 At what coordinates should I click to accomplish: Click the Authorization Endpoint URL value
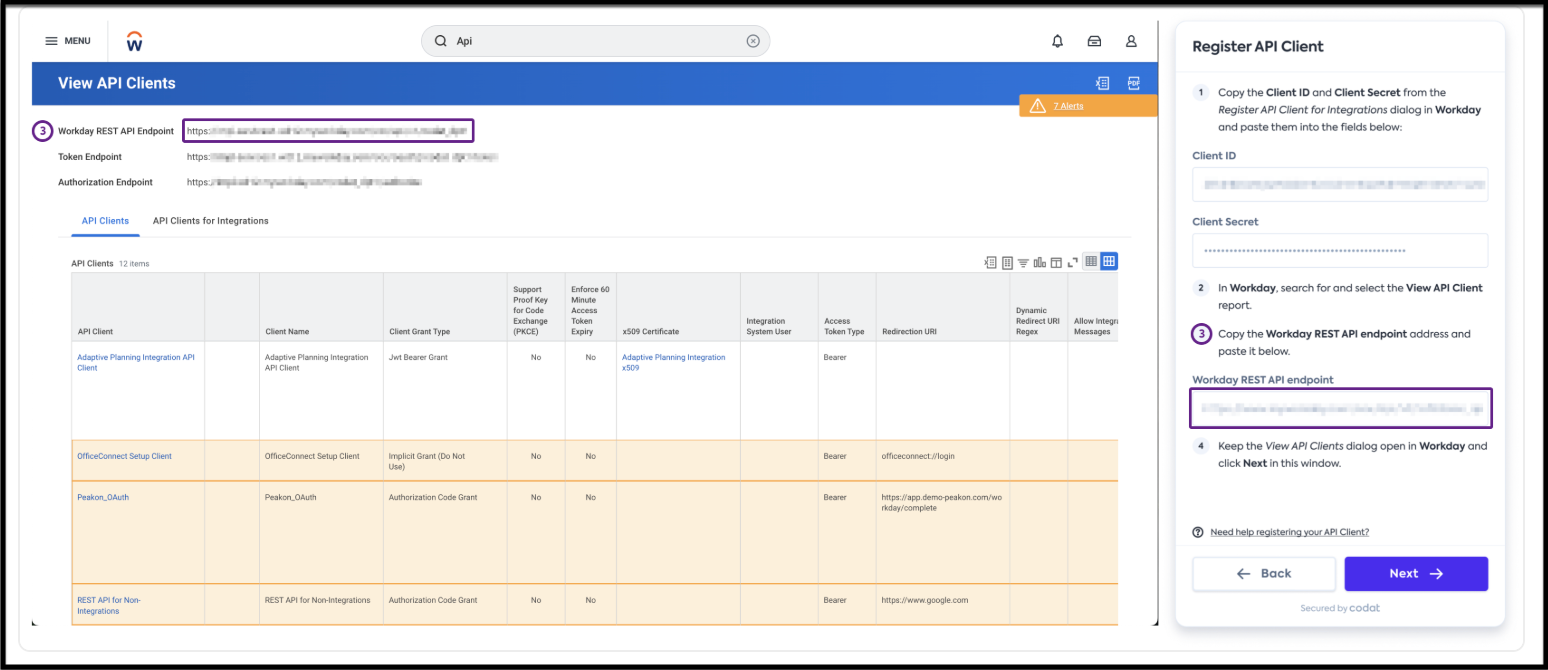(304, 183)
